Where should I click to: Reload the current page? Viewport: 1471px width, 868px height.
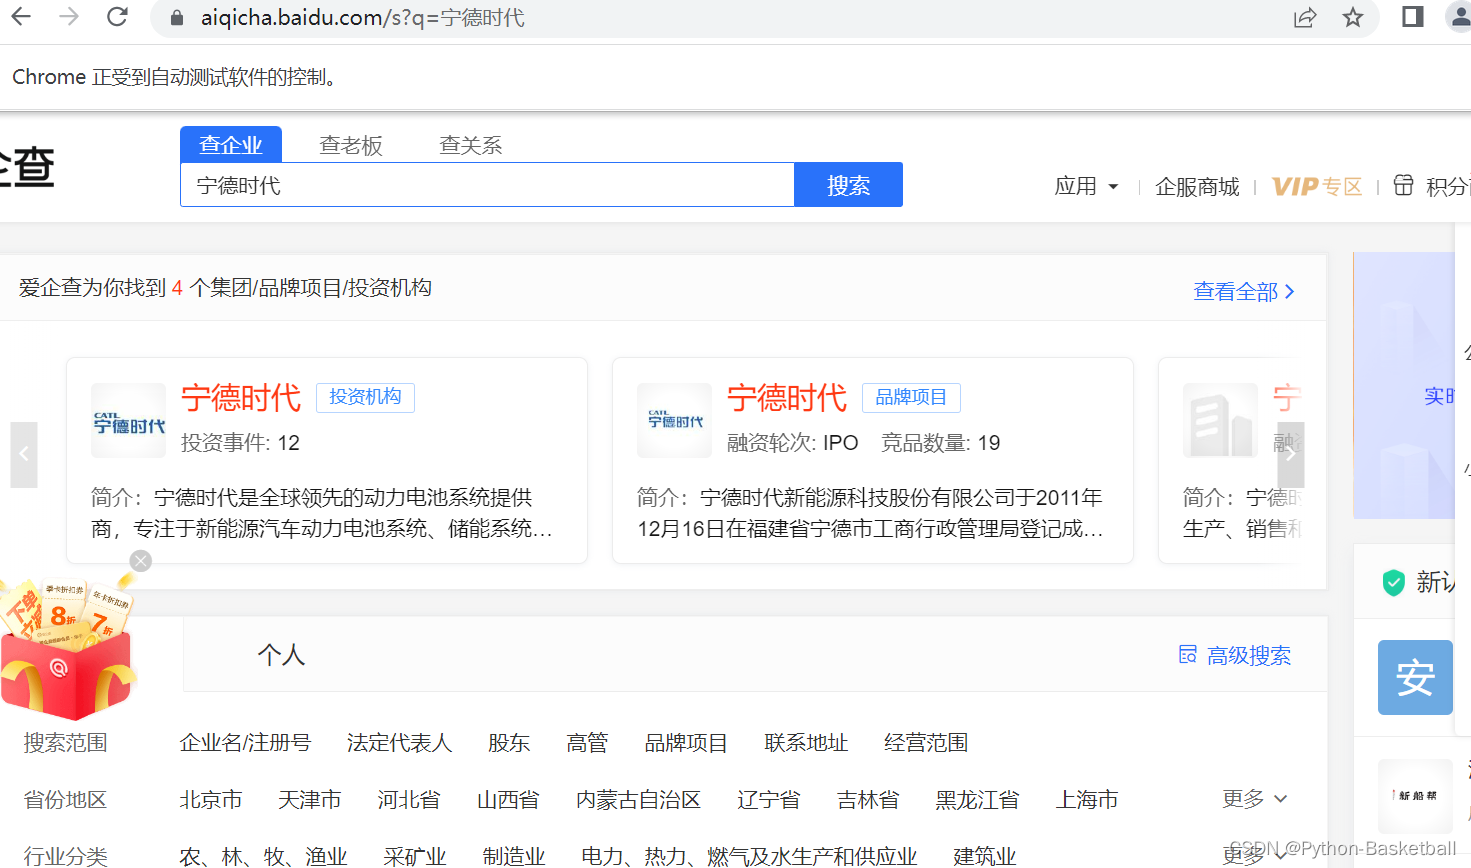click(117, 17)
